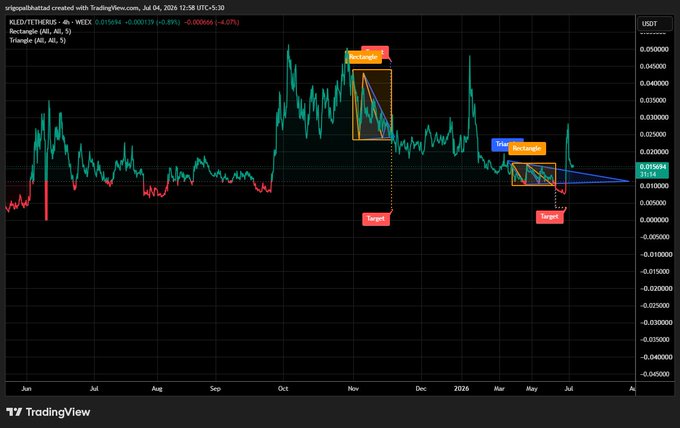The width and height of the screenshot is (680, 428).
Task: Select the KLED/TETHERUS symbol title
Action: [x=51, y=22]
